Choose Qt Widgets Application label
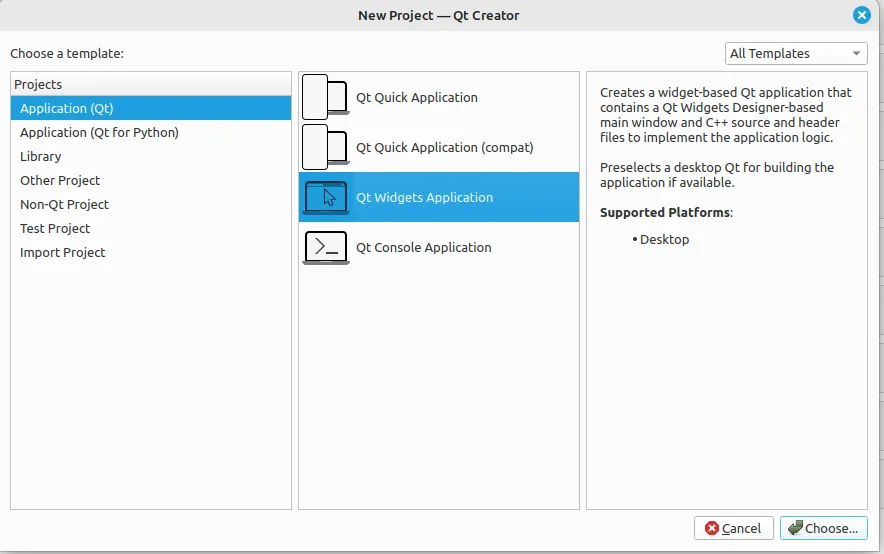Viewport: 884px width, 554px height. (x=424, y=198)
